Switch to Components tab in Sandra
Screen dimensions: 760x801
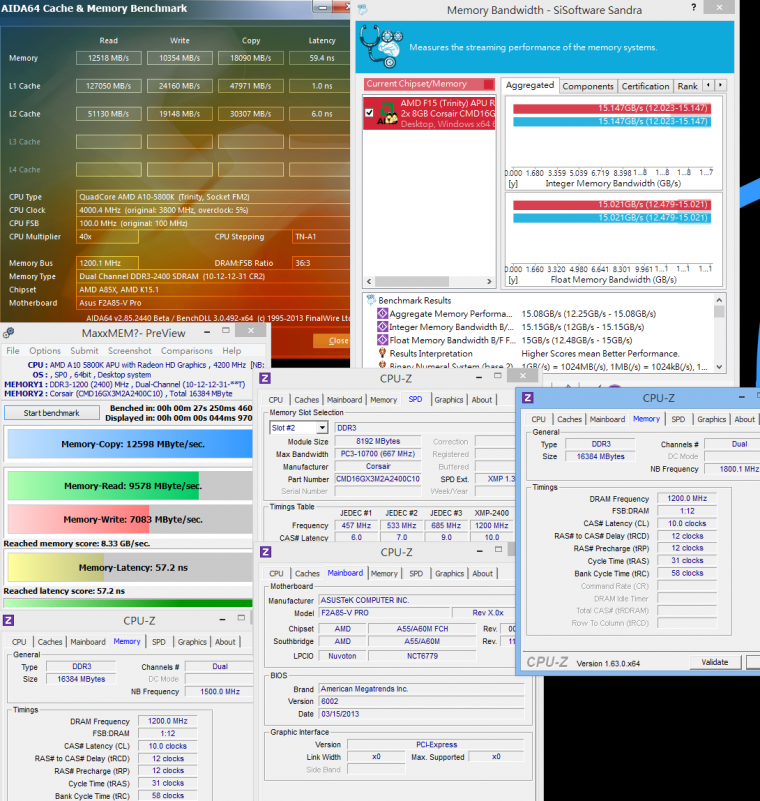coord(588,86)
